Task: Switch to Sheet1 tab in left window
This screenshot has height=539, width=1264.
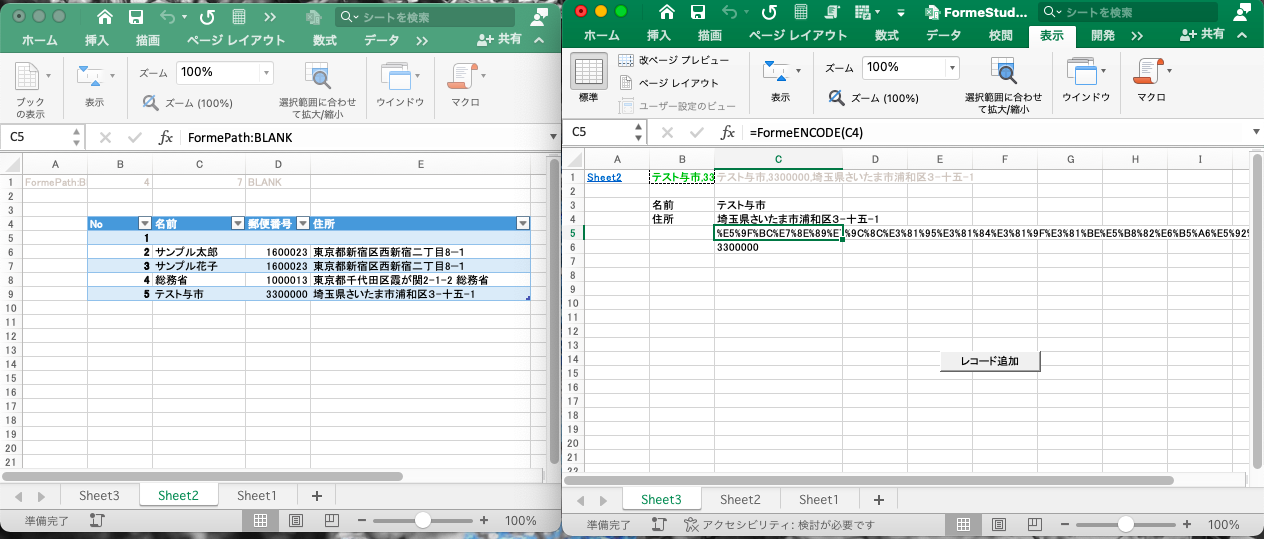Action: click(256, 495)
